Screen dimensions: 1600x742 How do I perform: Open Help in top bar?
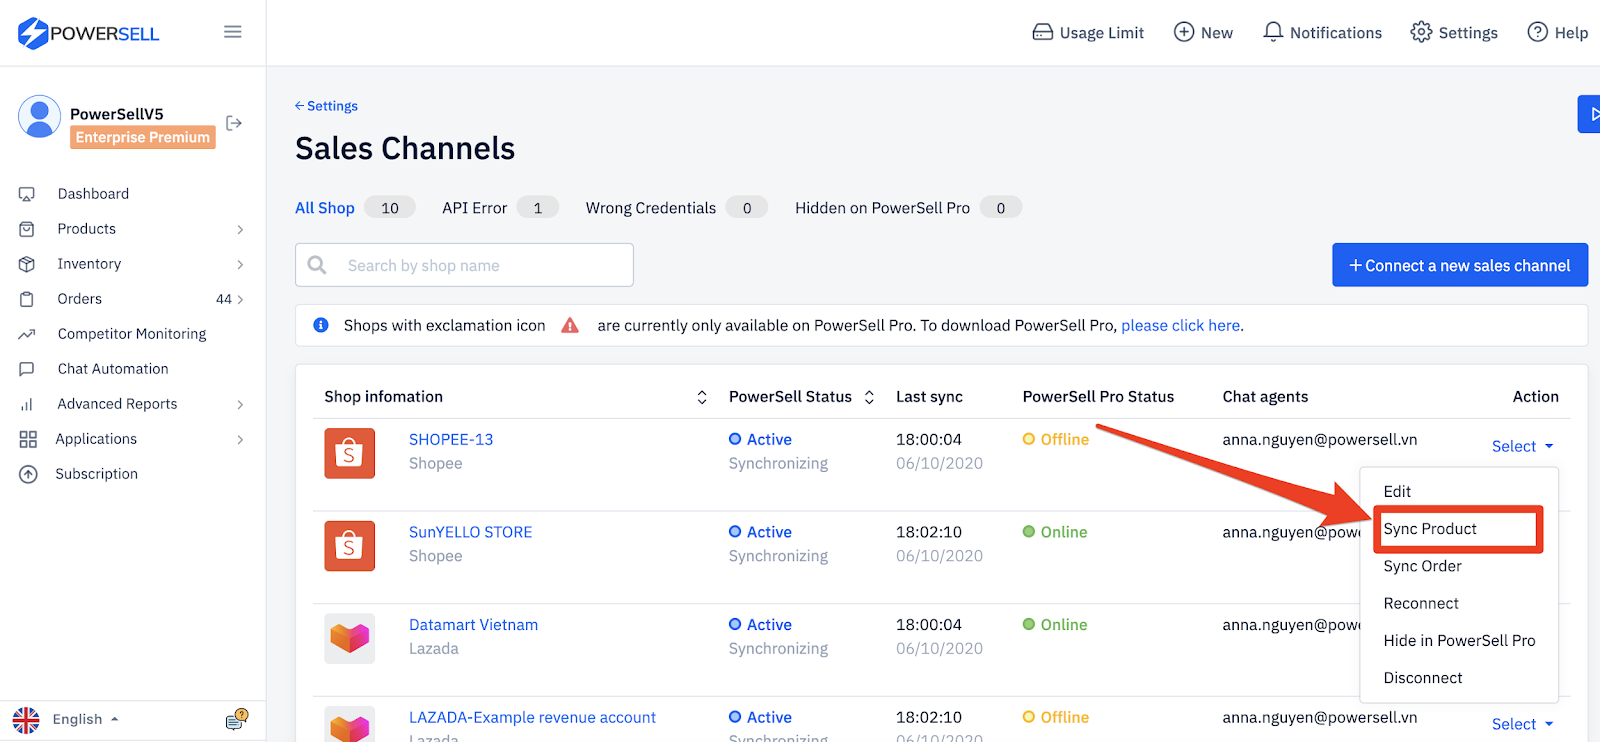tap(1558, 33)
